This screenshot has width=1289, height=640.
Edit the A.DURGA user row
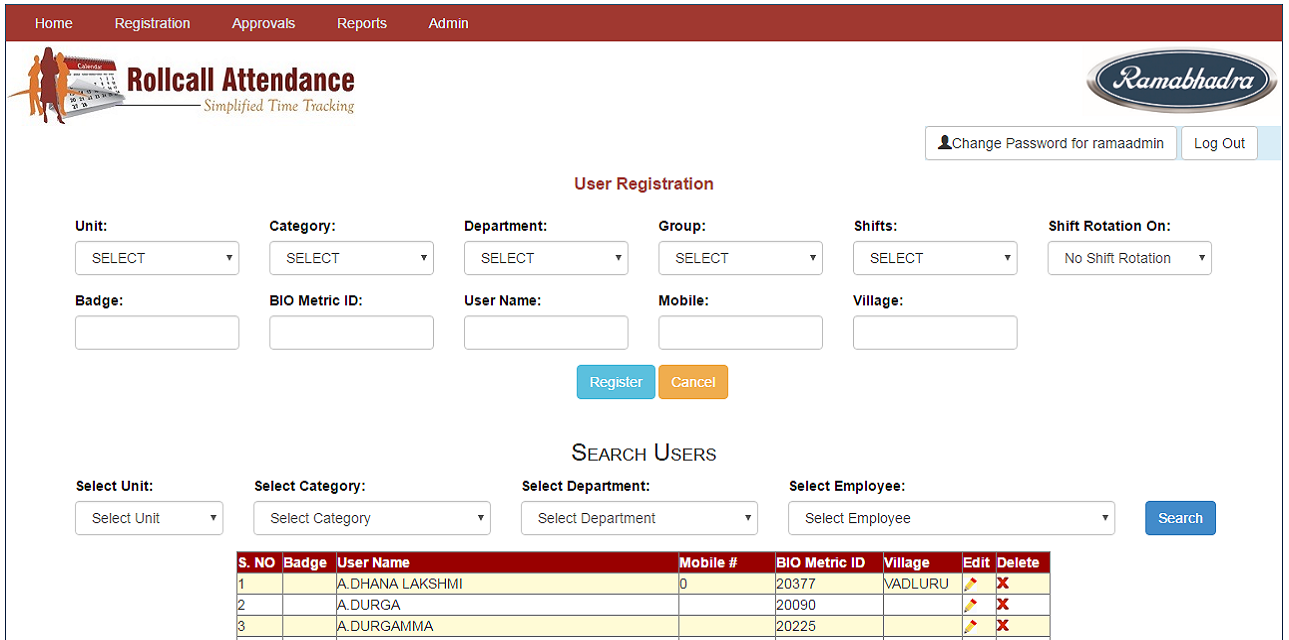coord(970,605)
